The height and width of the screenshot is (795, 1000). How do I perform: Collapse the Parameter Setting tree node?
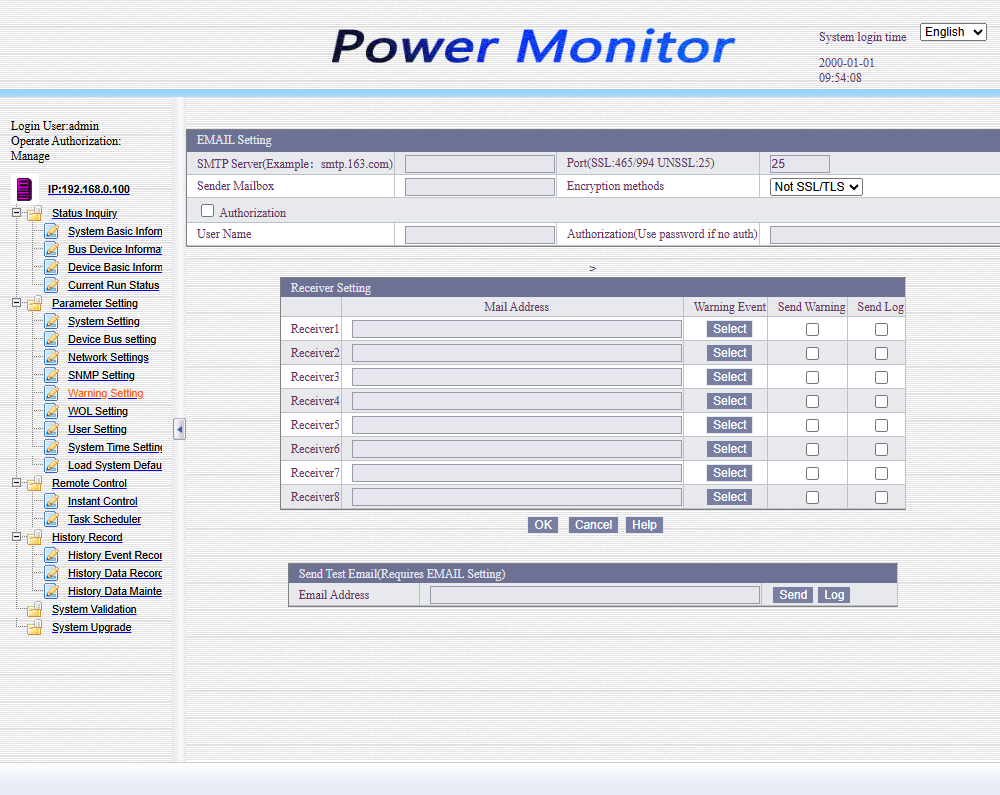[x=17, y=303]
